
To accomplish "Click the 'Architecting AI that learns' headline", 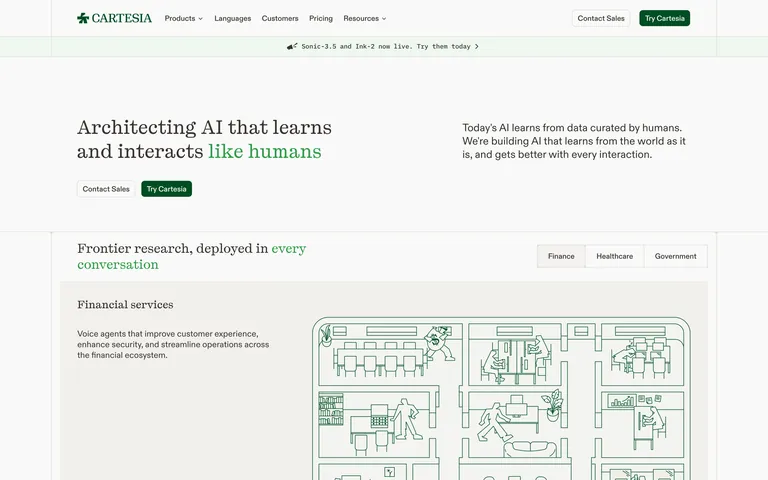I will click(204, 140).
